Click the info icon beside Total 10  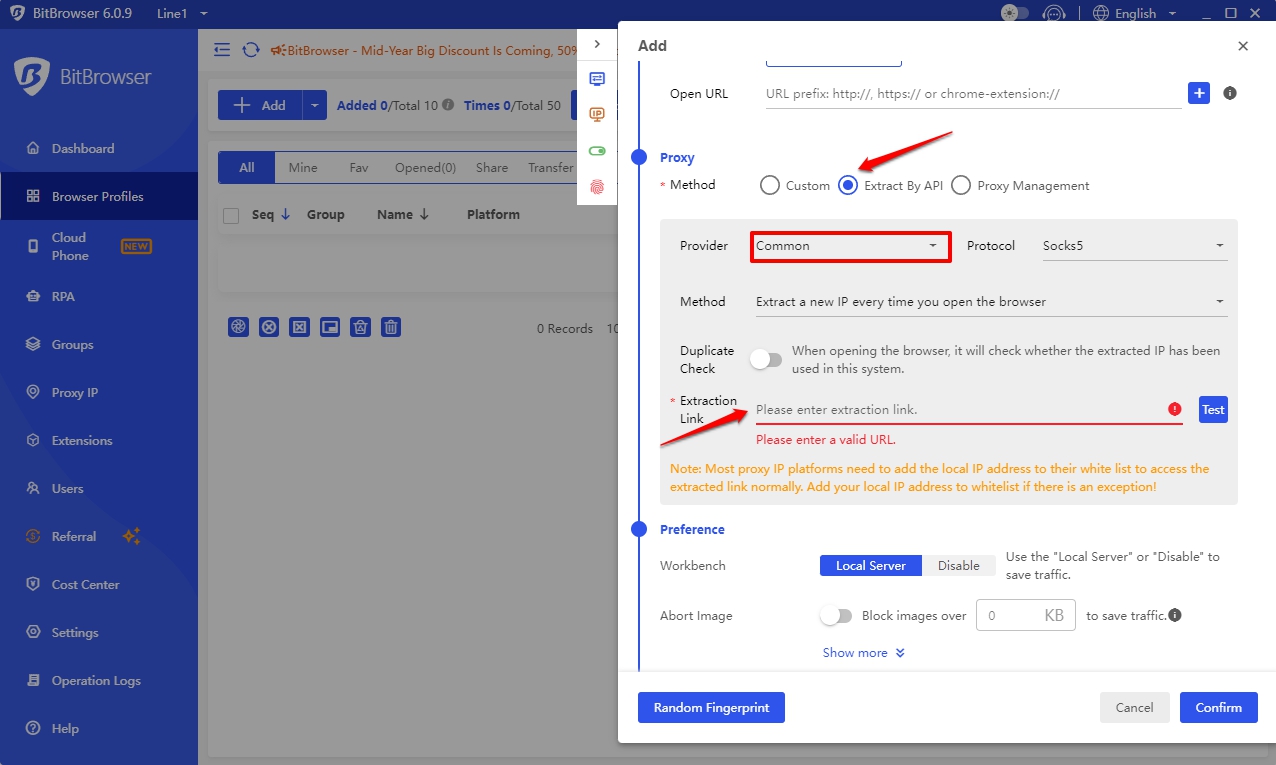pos(448,105)
